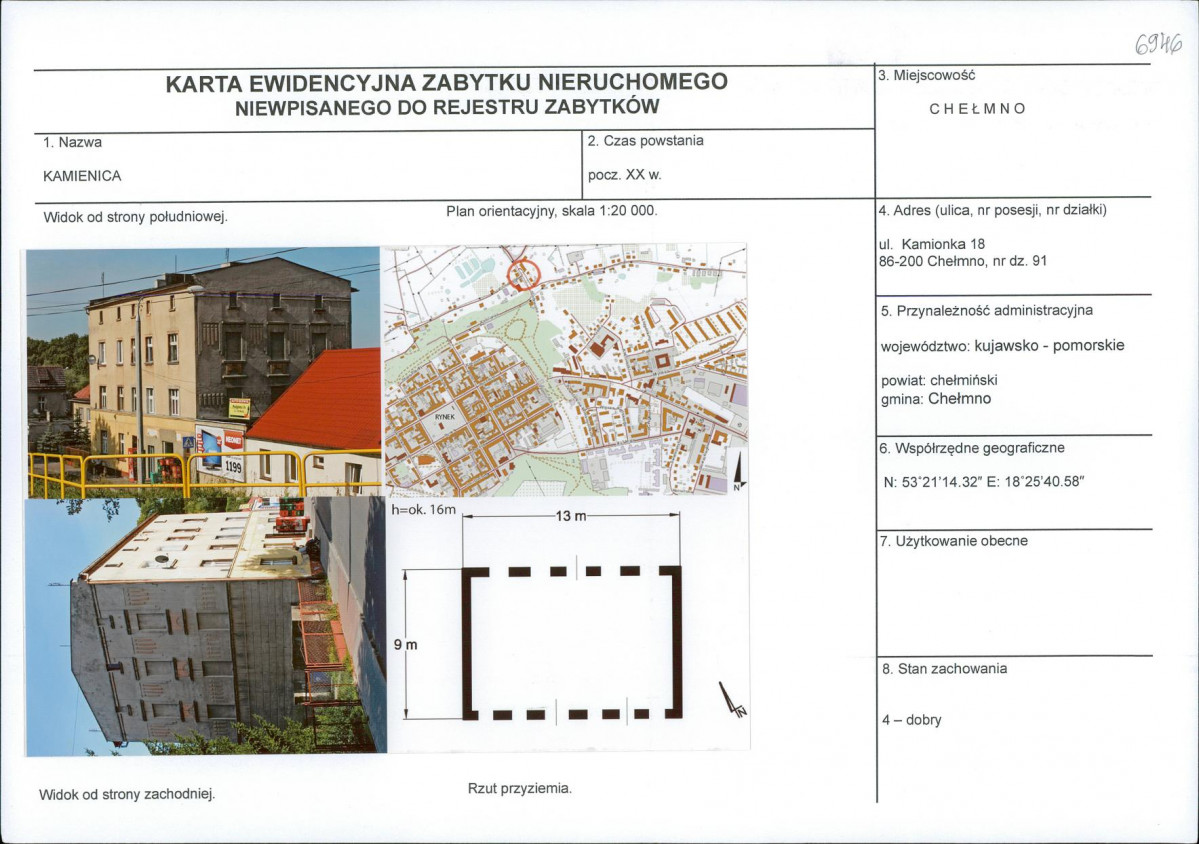Click the handwritten number 6946
Image resolution: width=1199 pixels, height=844 pixels.
1158,45
